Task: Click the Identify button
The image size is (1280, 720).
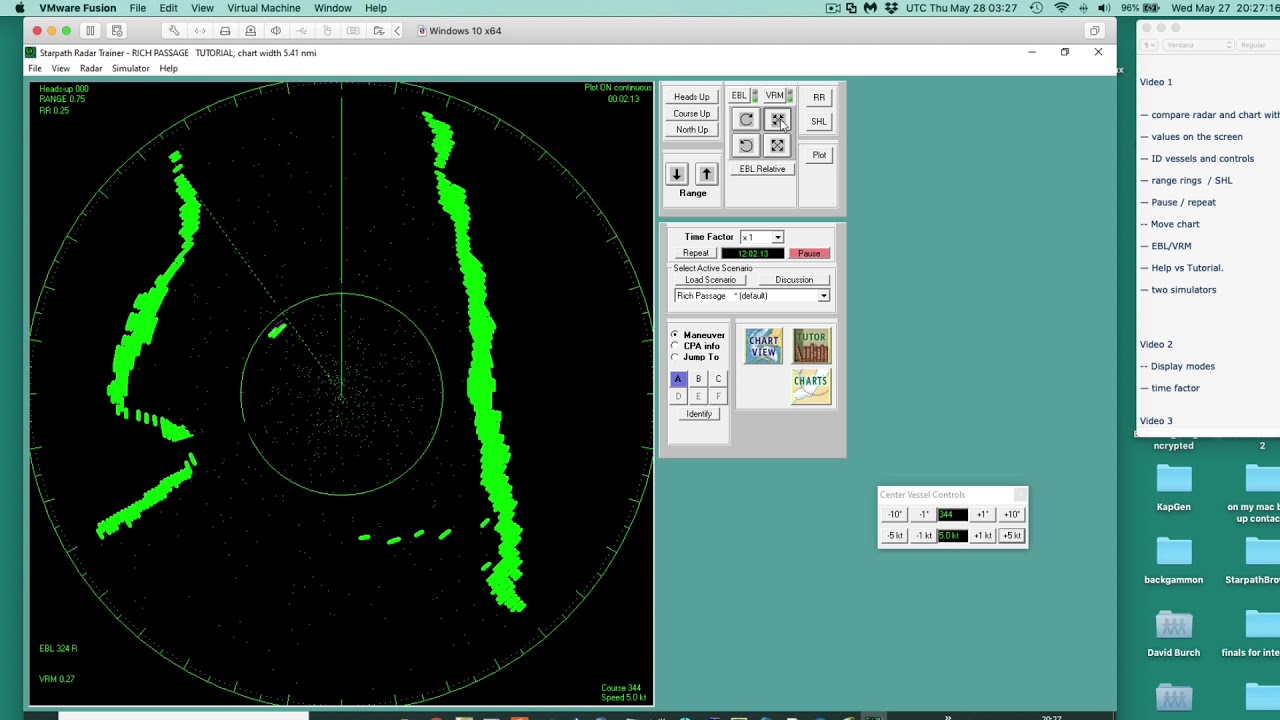Action: point(699,414)
